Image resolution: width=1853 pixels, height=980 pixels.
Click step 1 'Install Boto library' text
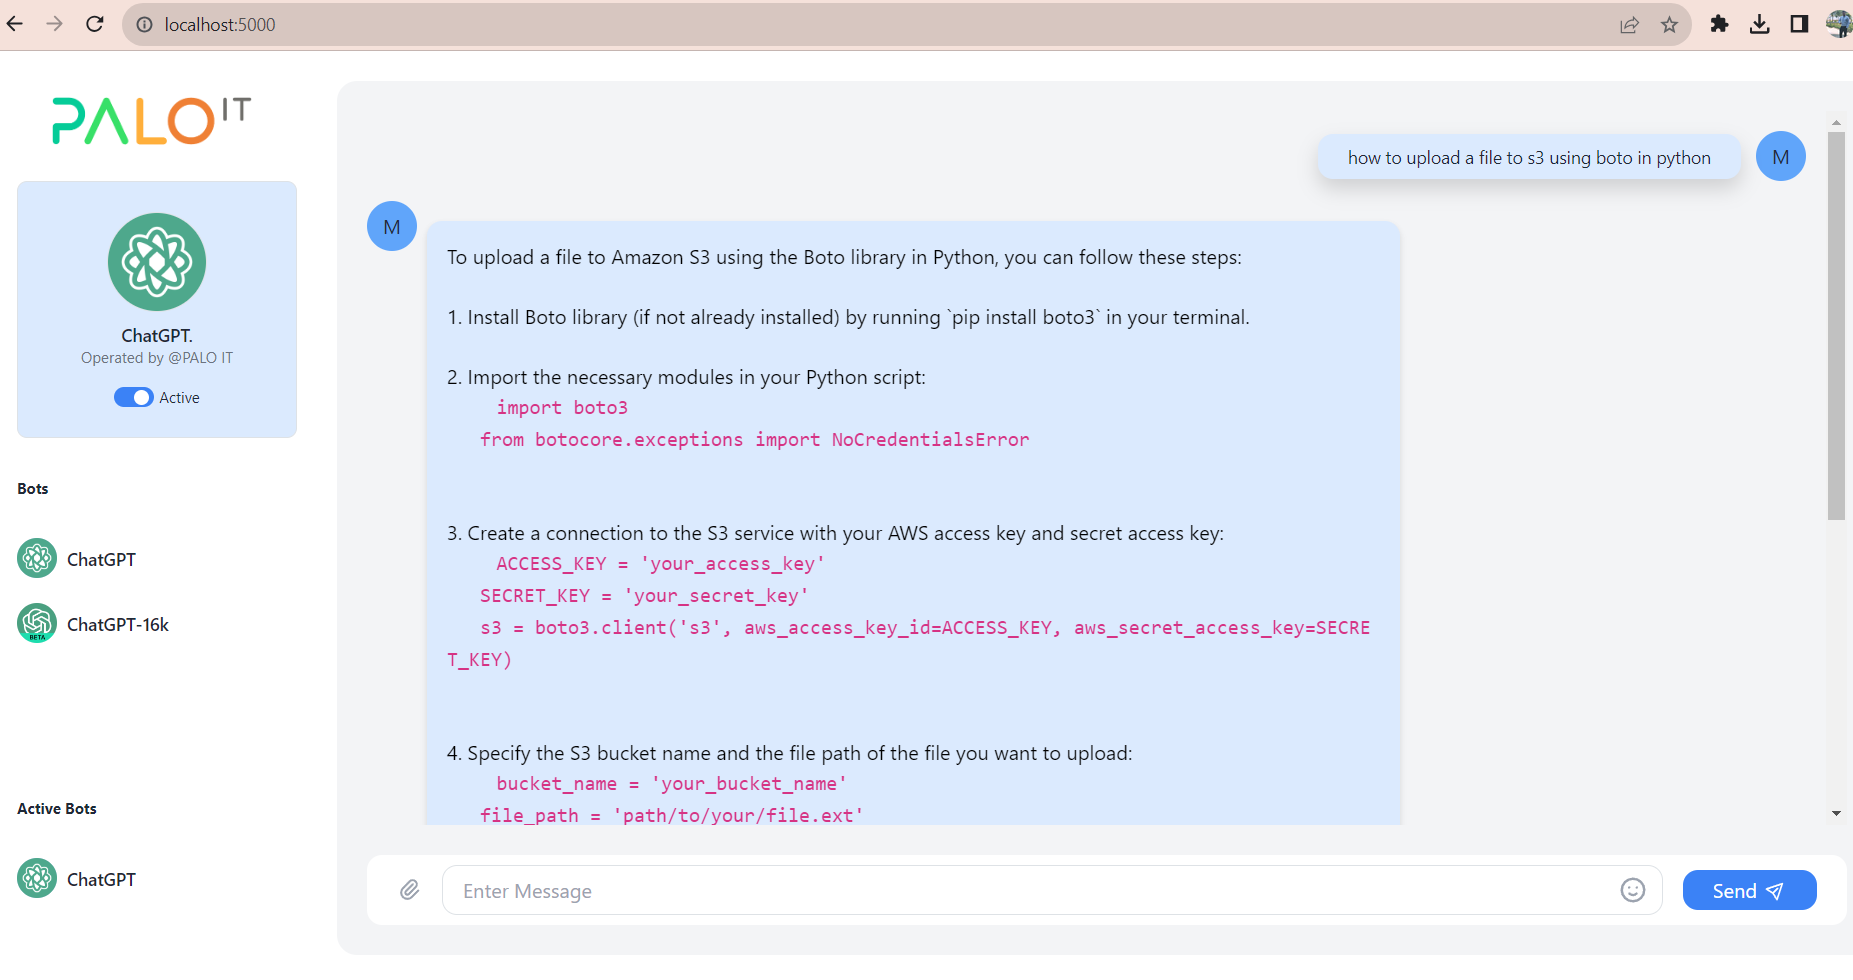[848, 318]
